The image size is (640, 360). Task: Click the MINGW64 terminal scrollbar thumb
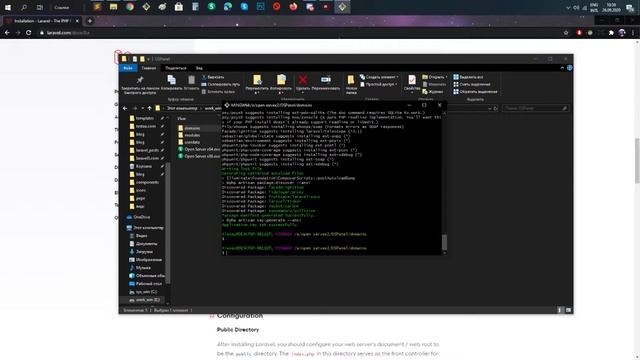click(x=444, y=242)
